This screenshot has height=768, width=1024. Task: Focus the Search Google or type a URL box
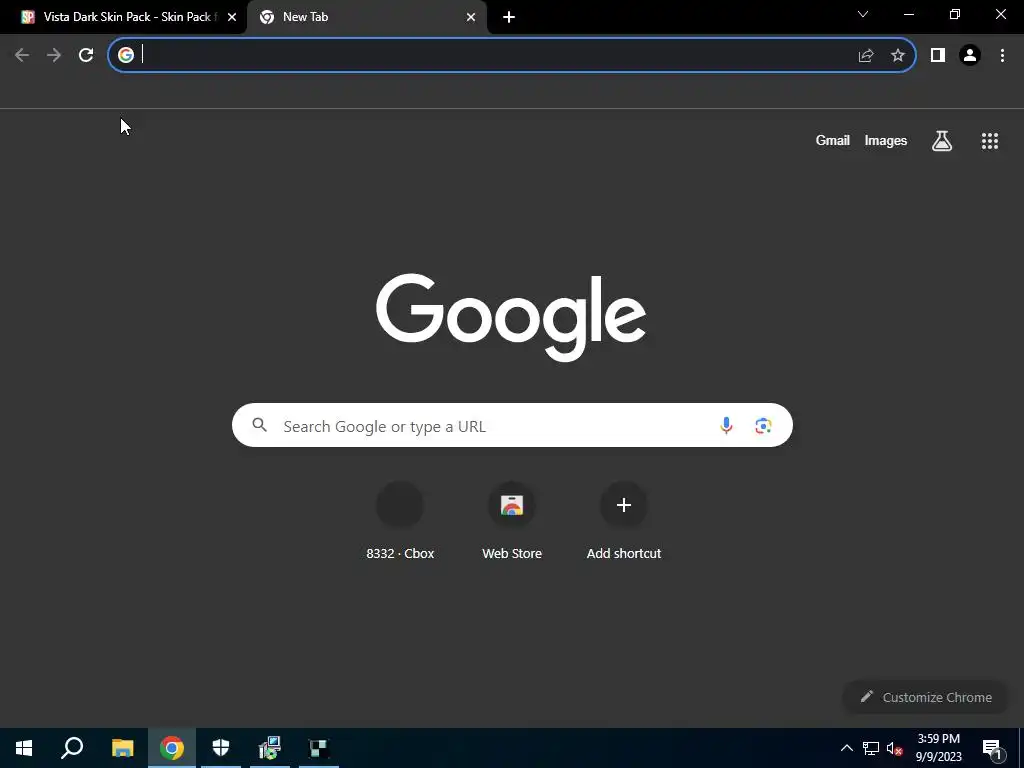coord(512,425)
